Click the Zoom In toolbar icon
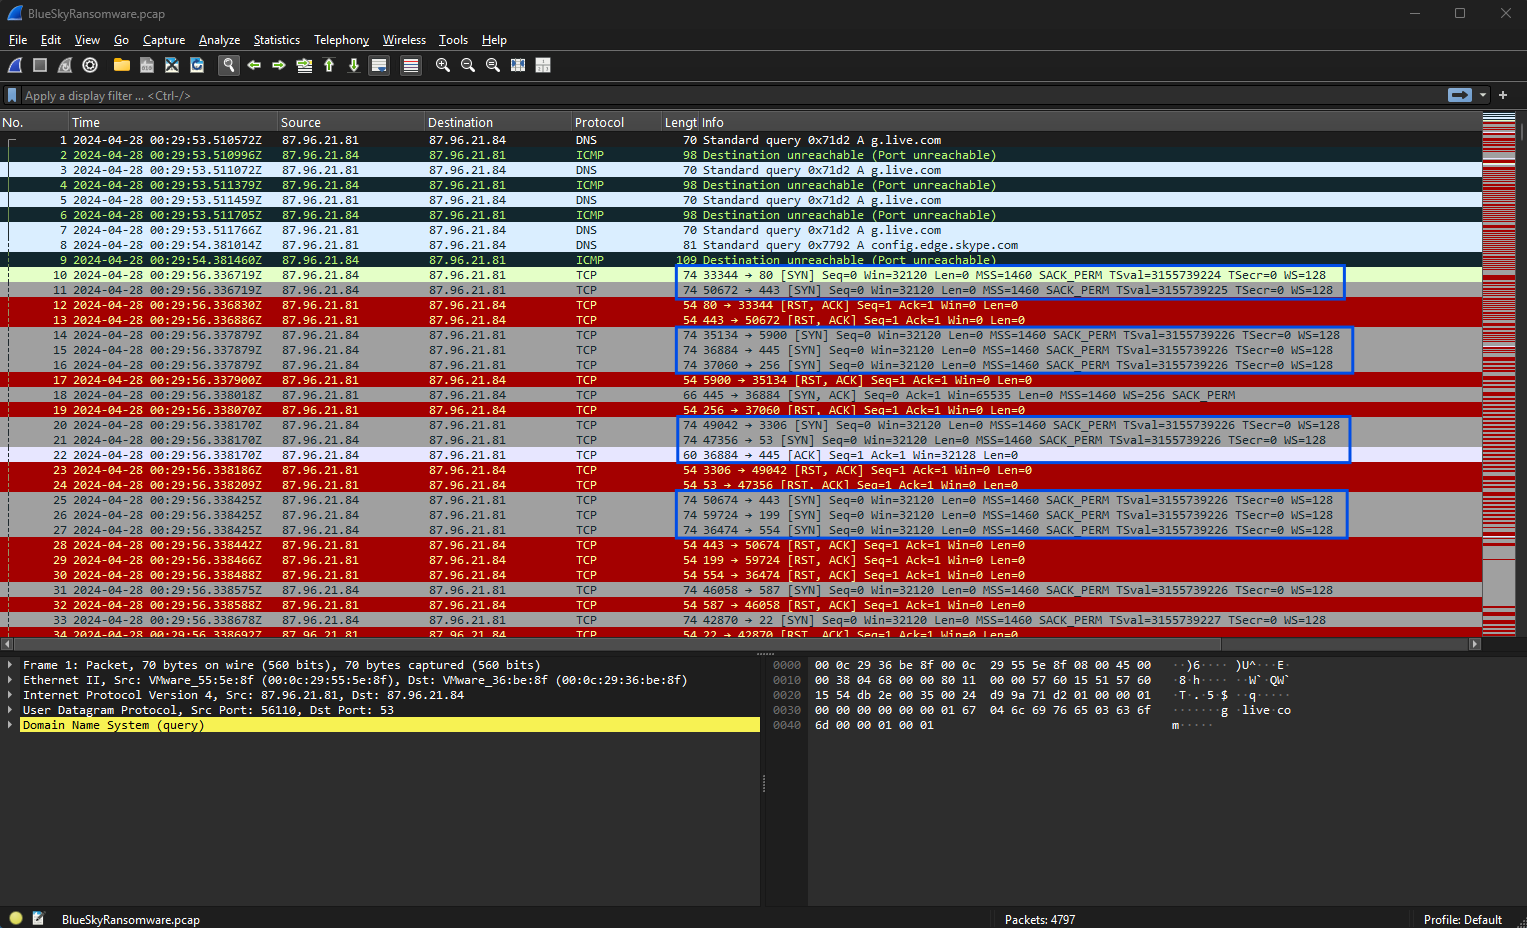The width and height of the screenshot is (1527, 928). click(443, 65)
